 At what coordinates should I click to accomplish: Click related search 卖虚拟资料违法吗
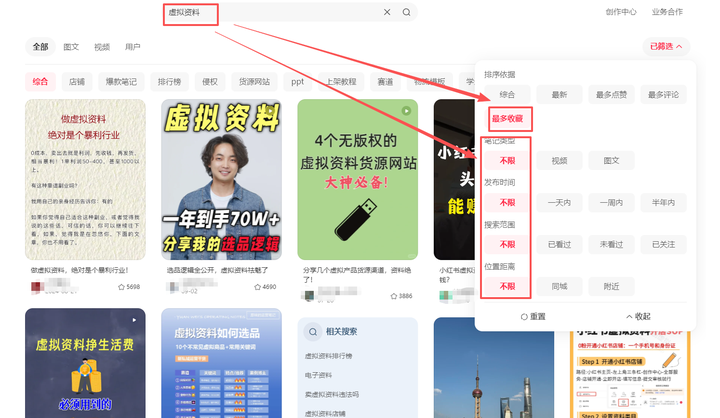pyautogui.click(x=332, y=395)
